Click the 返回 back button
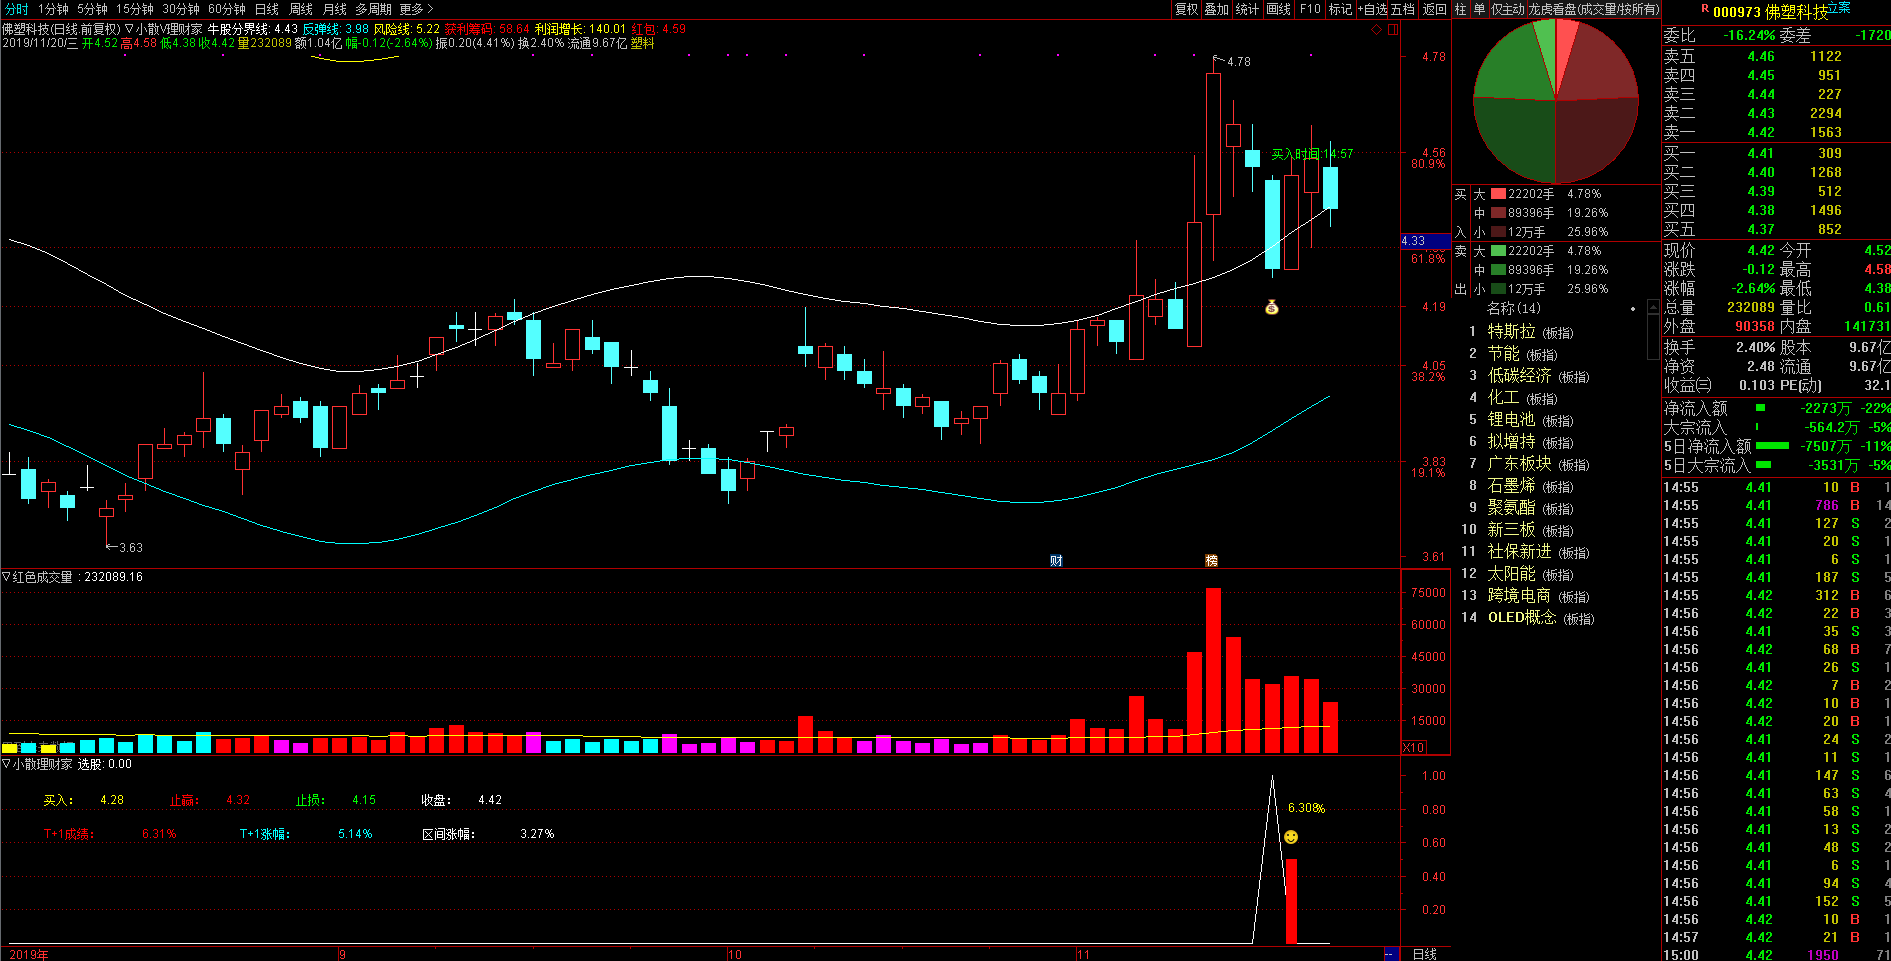The height and width of the screenshot is (961, 1891). click(1434, 9)
